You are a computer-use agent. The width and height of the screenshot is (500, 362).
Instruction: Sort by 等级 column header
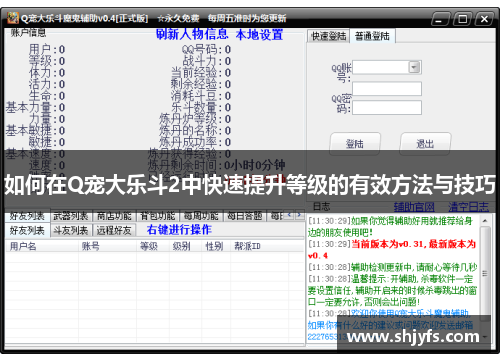click(x=153, y=246)
